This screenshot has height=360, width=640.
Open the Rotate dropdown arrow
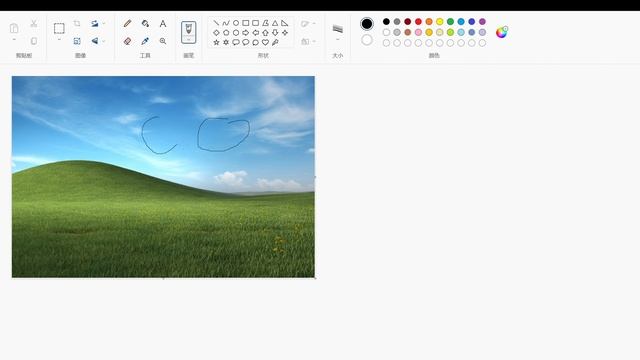click(x=104, y=24)
